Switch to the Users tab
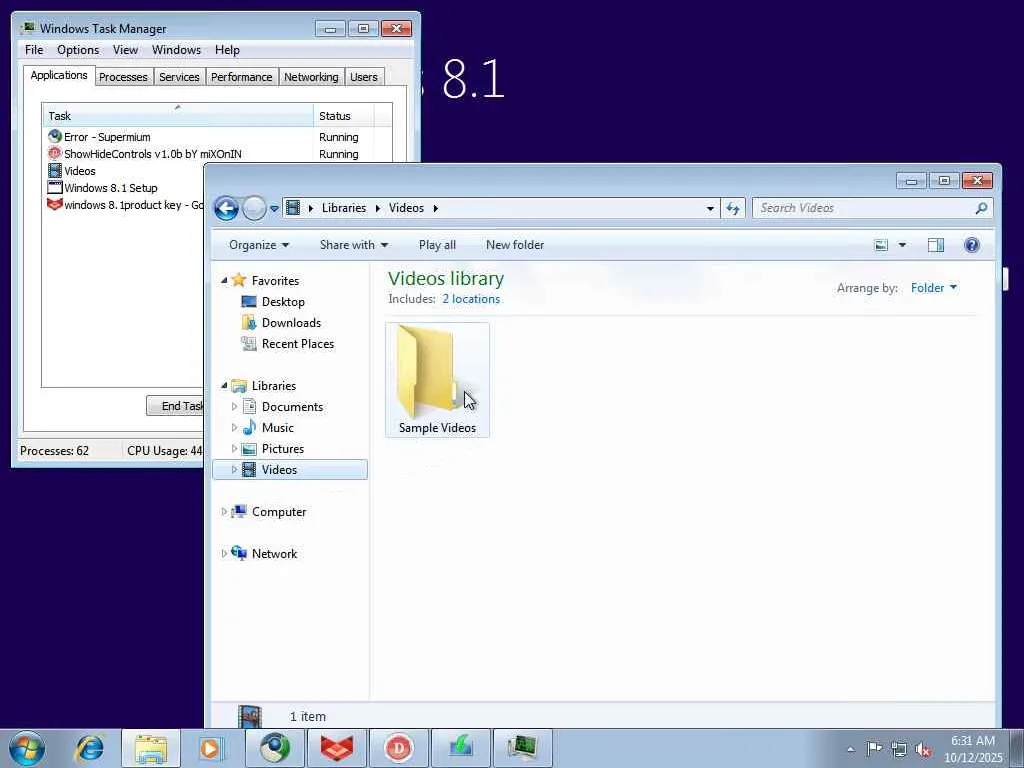The height and width of the screenshot is (768, 1024). coord(364,77)
